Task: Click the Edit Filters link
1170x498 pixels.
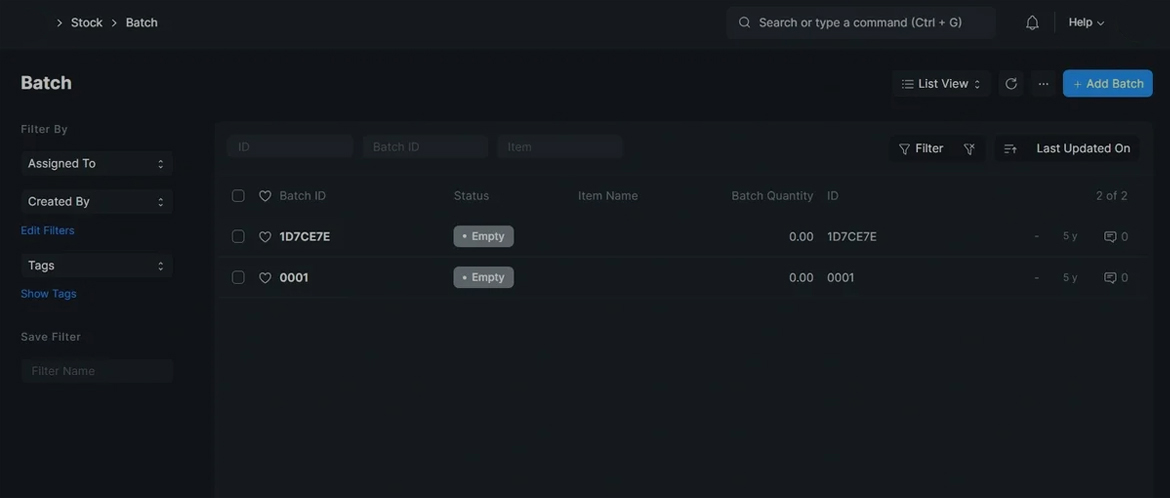Action: click(48, 230)
